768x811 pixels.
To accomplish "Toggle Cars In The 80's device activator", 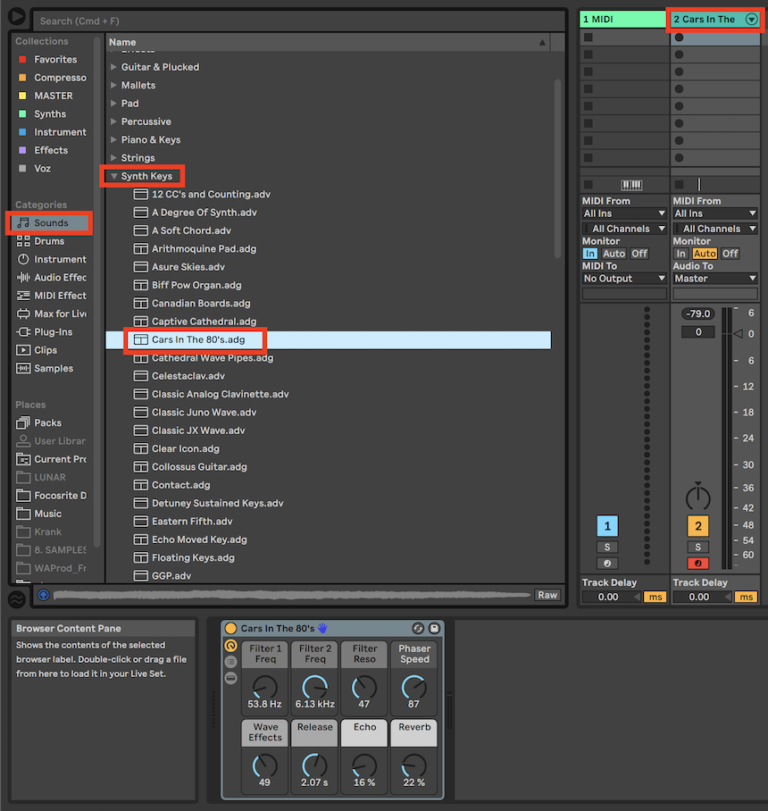I will coord(231,628).
